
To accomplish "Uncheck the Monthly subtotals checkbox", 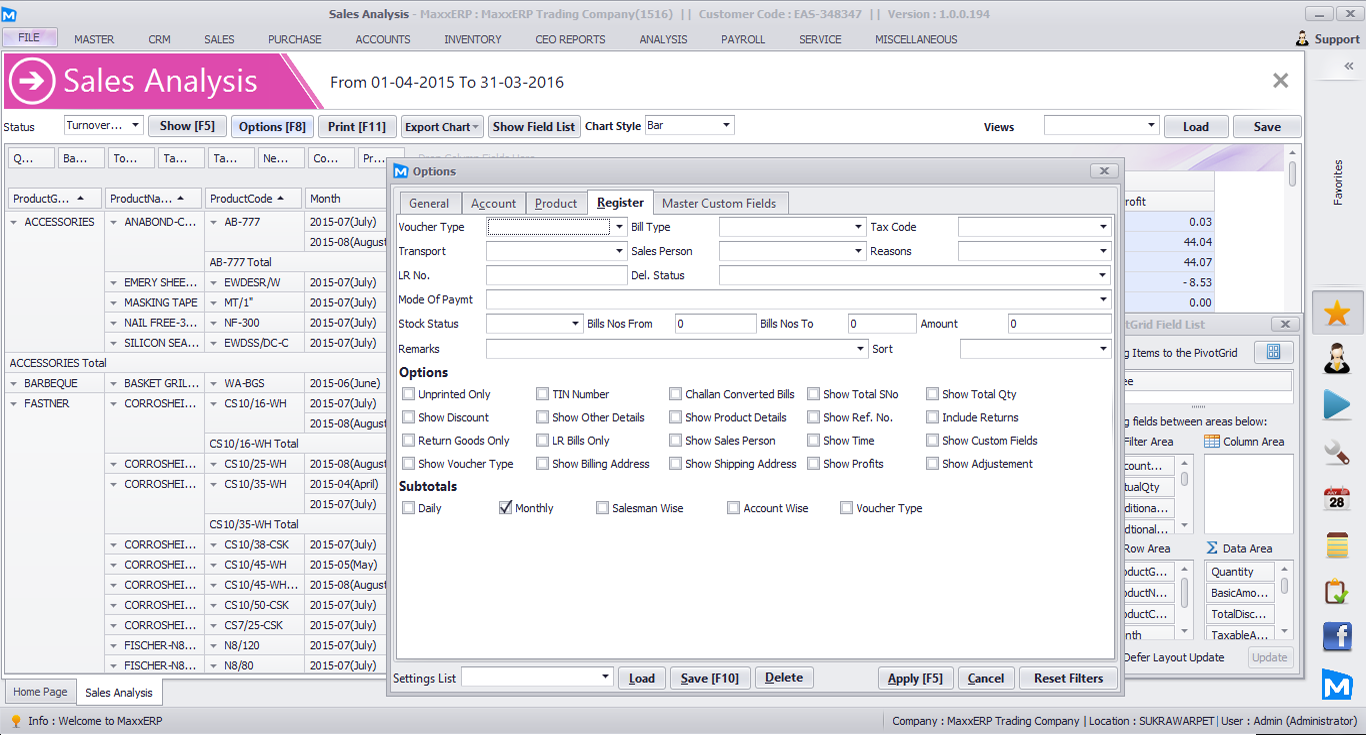I will (505, 508).
